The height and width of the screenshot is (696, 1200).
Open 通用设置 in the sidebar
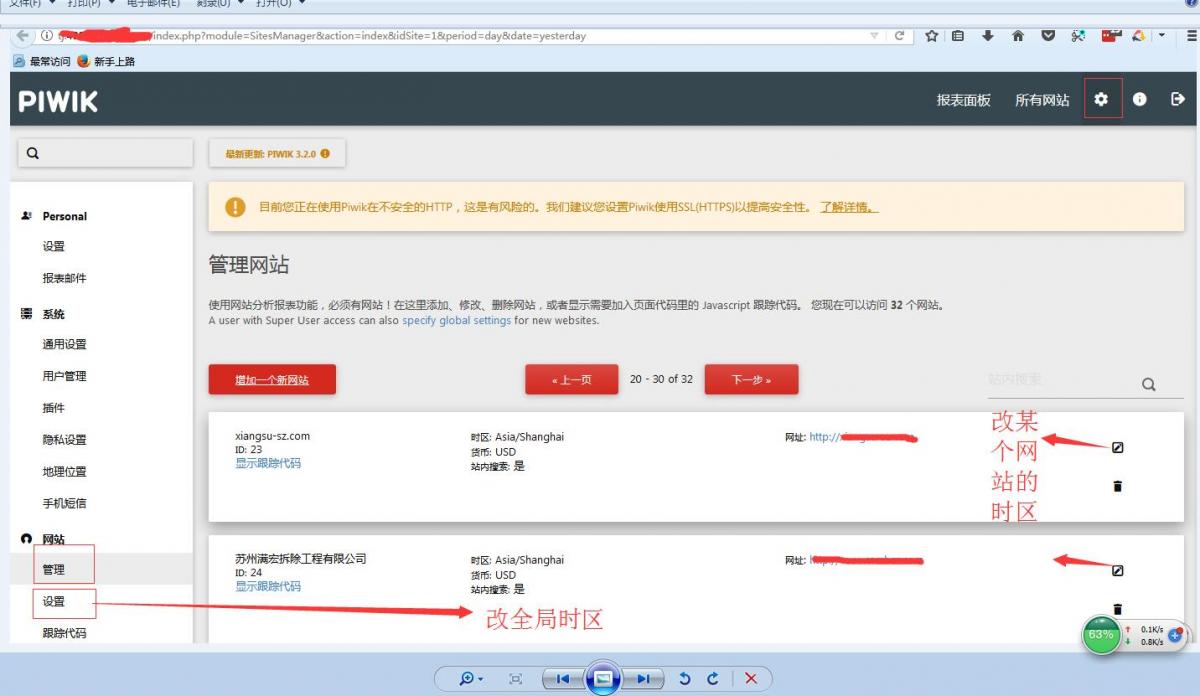[64, 344]
